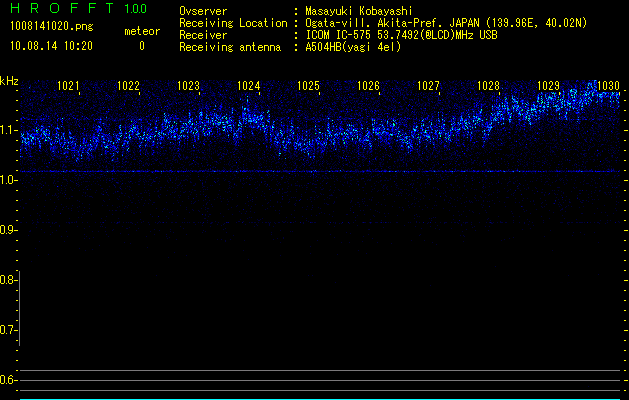Viewport: 629px width, 400px height.
Task: Click the 1.1 frequency axis label
Action: pyautogui.click(x=8, y=130)
